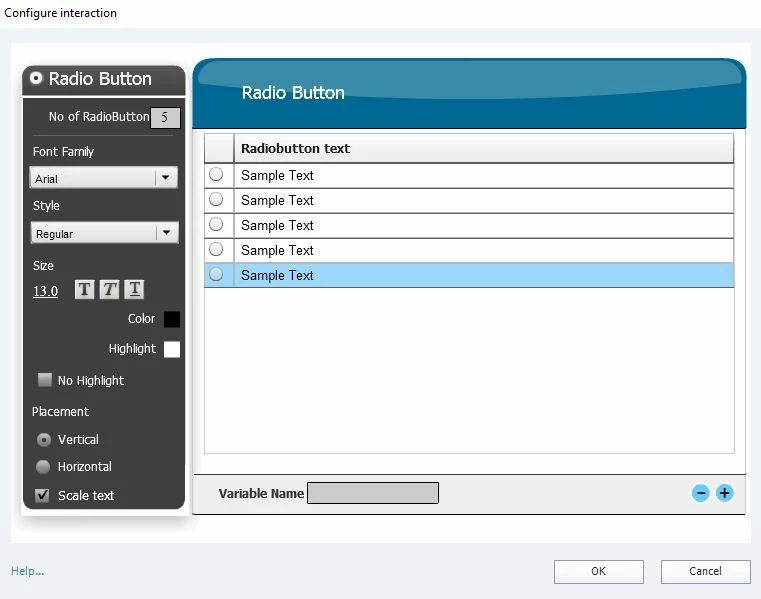Click the Variable Name input field
Image resolution: width=761 pixels, height=599 pixels.
373,493
